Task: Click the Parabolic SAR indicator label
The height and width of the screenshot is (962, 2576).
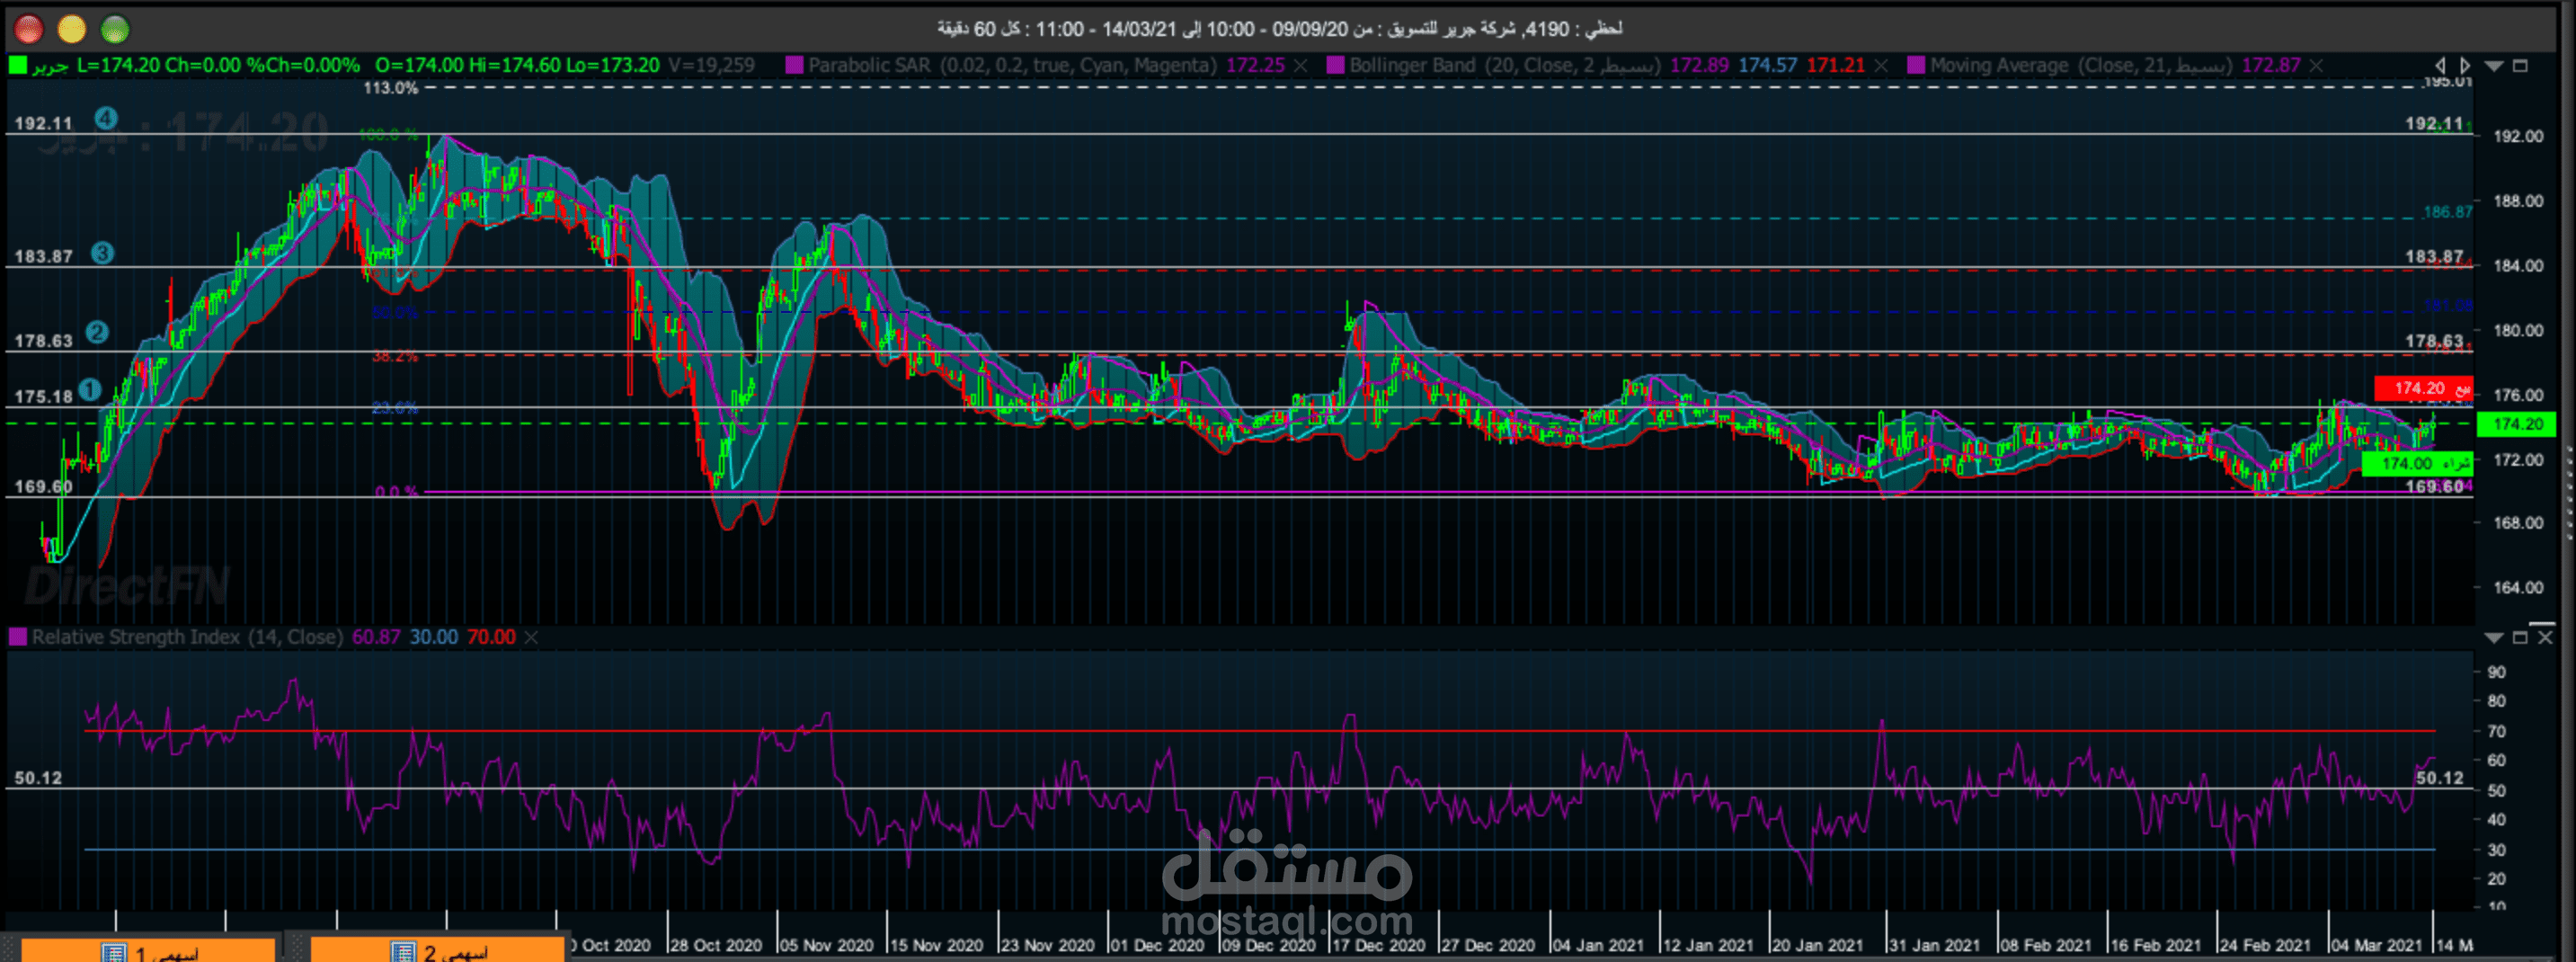Action: [x=1012, y=65]
